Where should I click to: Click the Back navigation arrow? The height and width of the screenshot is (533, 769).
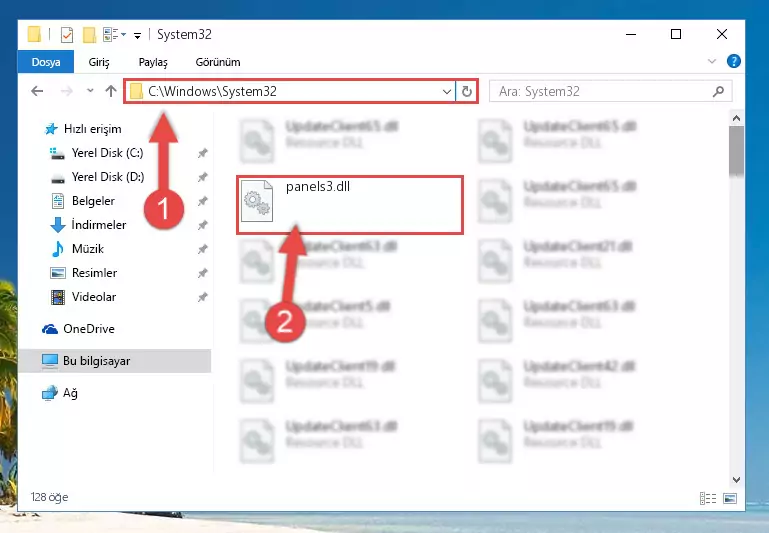pos(37,91)
